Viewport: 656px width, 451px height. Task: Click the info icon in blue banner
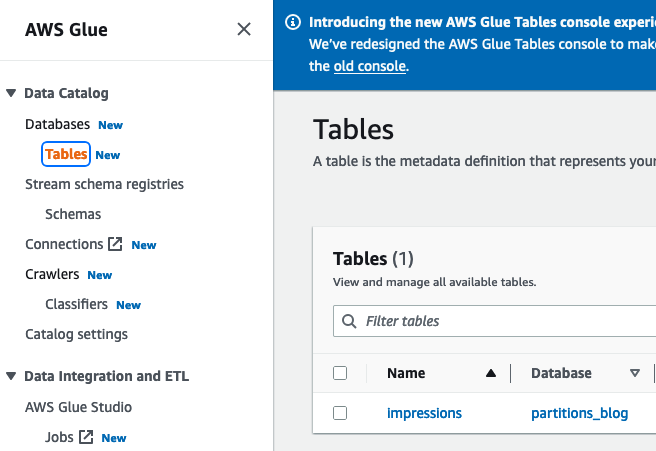293,22
